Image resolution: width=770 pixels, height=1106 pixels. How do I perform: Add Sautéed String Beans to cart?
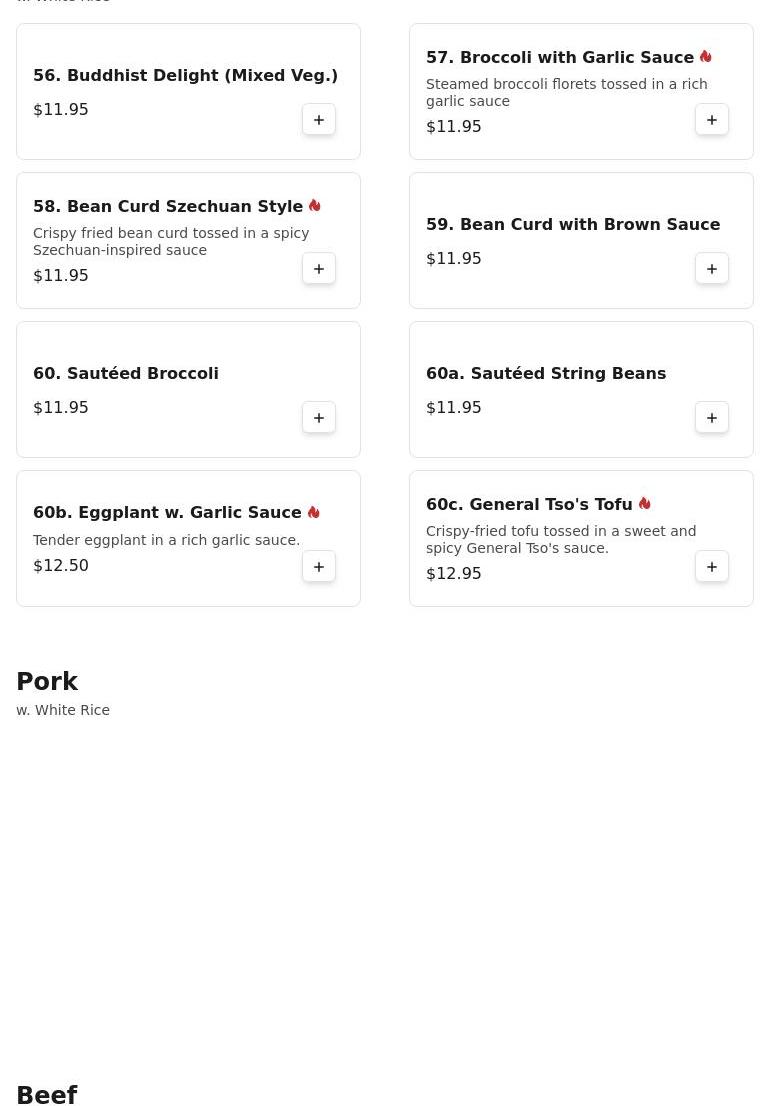coord(711,418)
